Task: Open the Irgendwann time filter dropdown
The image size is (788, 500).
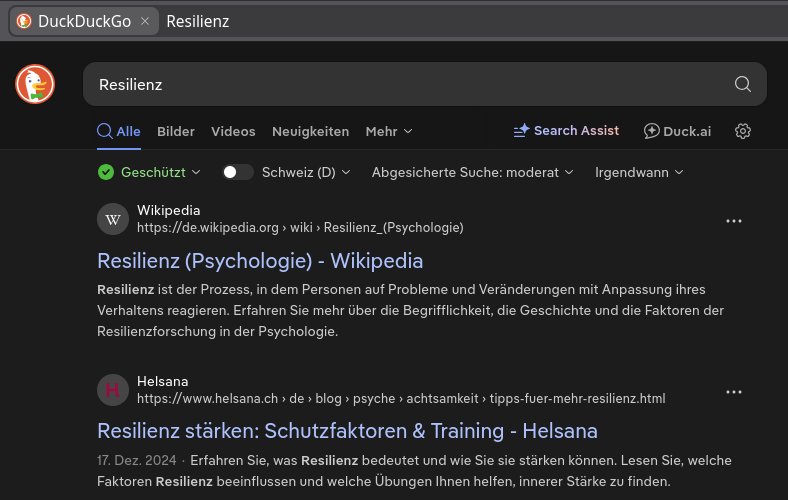Action: coord(639,172)
